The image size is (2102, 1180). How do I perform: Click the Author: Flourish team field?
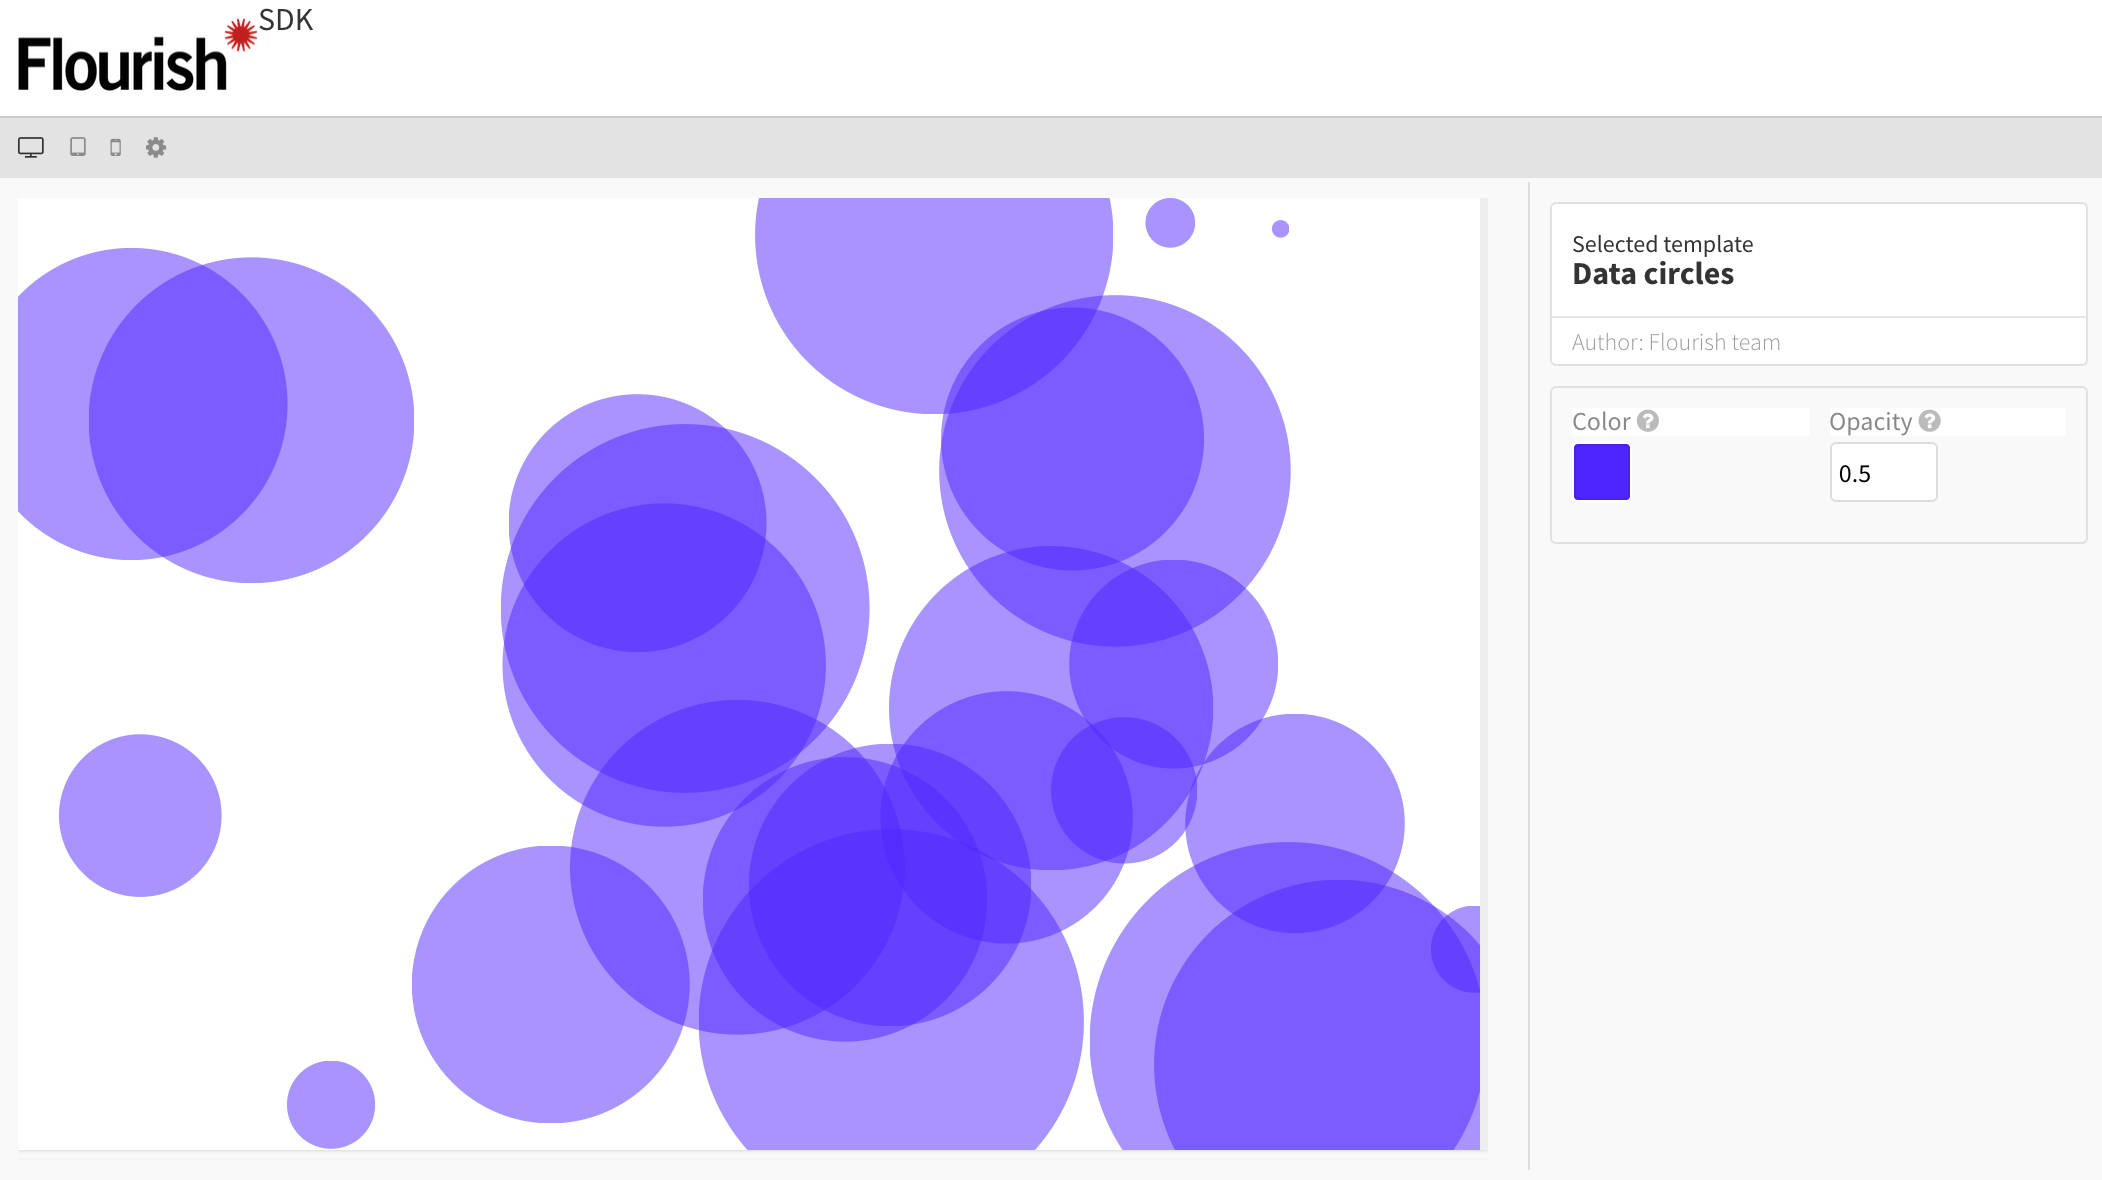(1675, 342)
